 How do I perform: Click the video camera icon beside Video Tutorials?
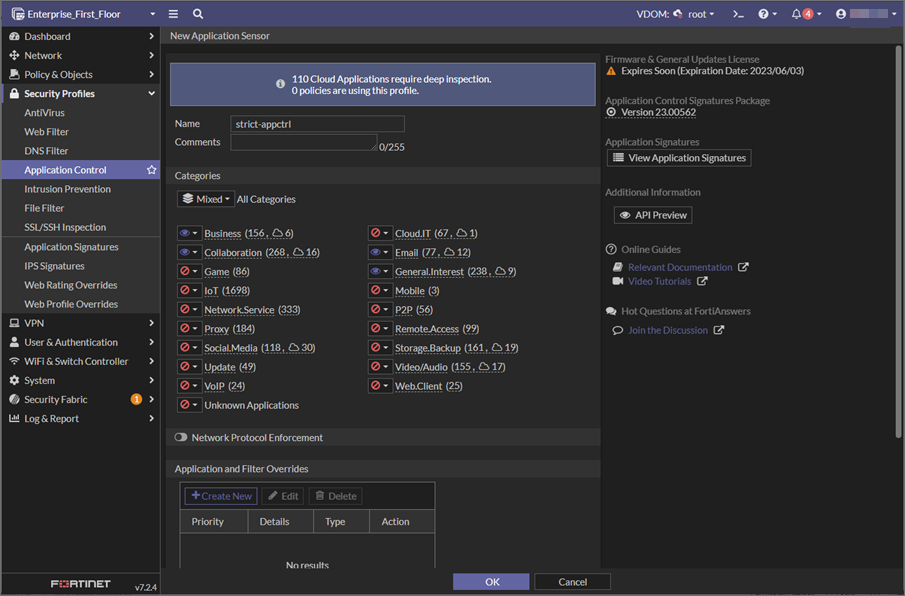(x=620, y=281)
